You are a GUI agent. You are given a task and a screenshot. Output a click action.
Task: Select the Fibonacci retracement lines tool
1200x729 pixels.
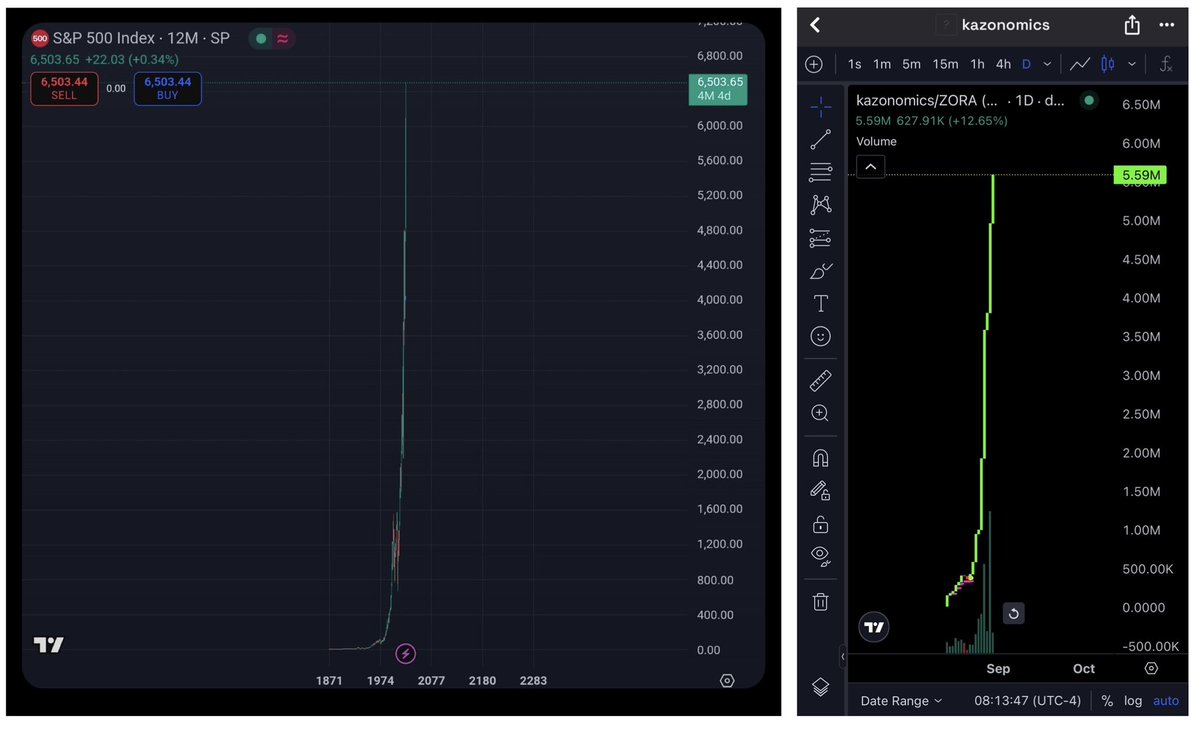[820, 172]
